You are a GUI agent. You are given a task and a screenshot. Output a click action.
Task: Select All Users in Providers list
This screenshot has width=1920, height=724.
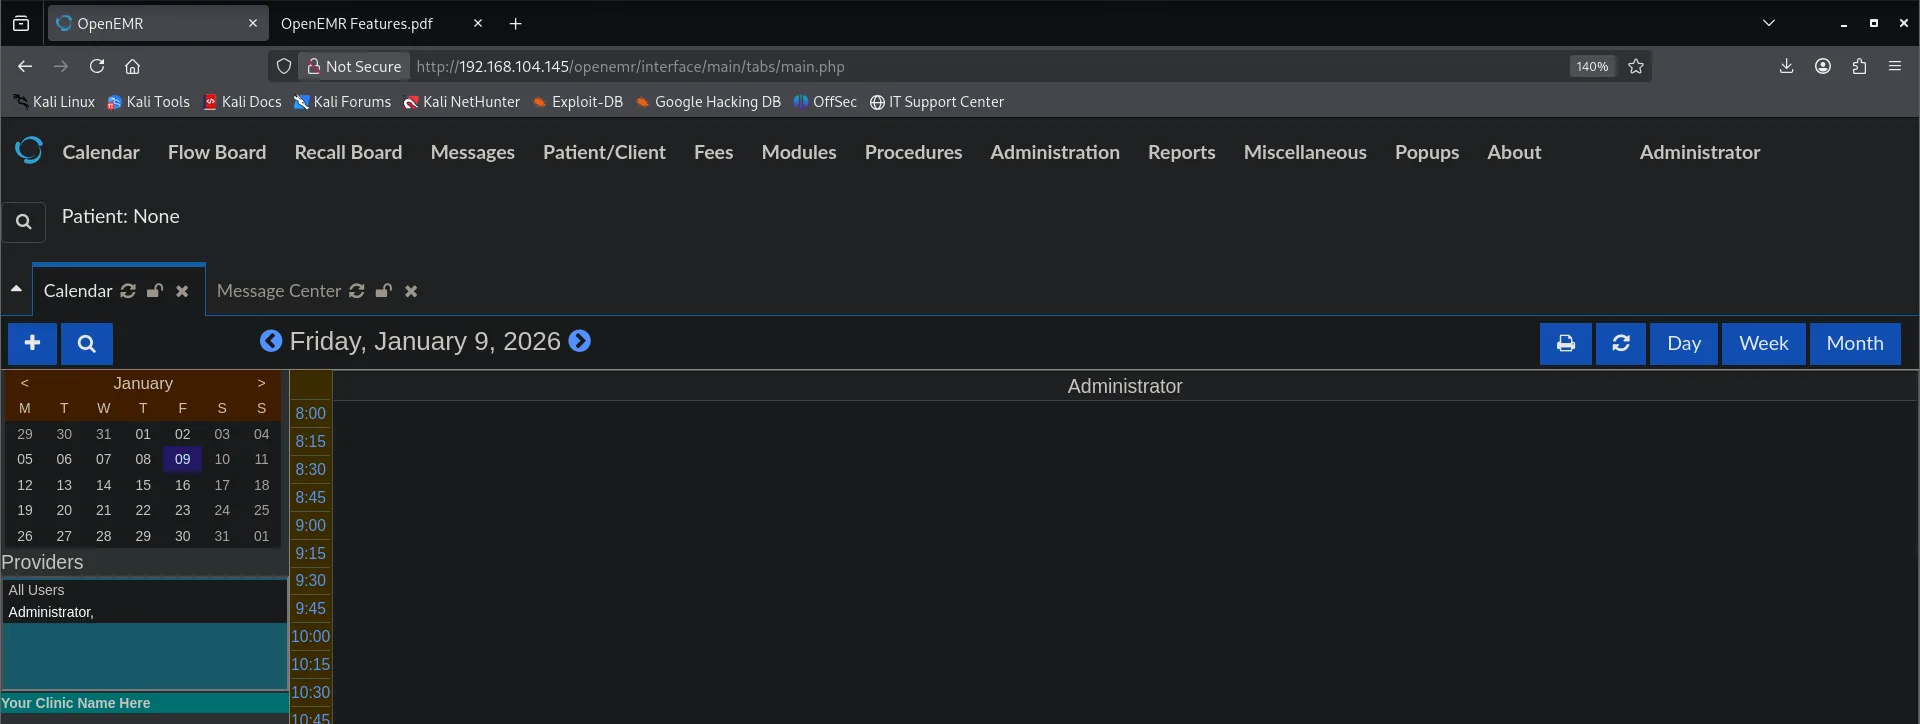pyautogui.click(x=145, y=590)
